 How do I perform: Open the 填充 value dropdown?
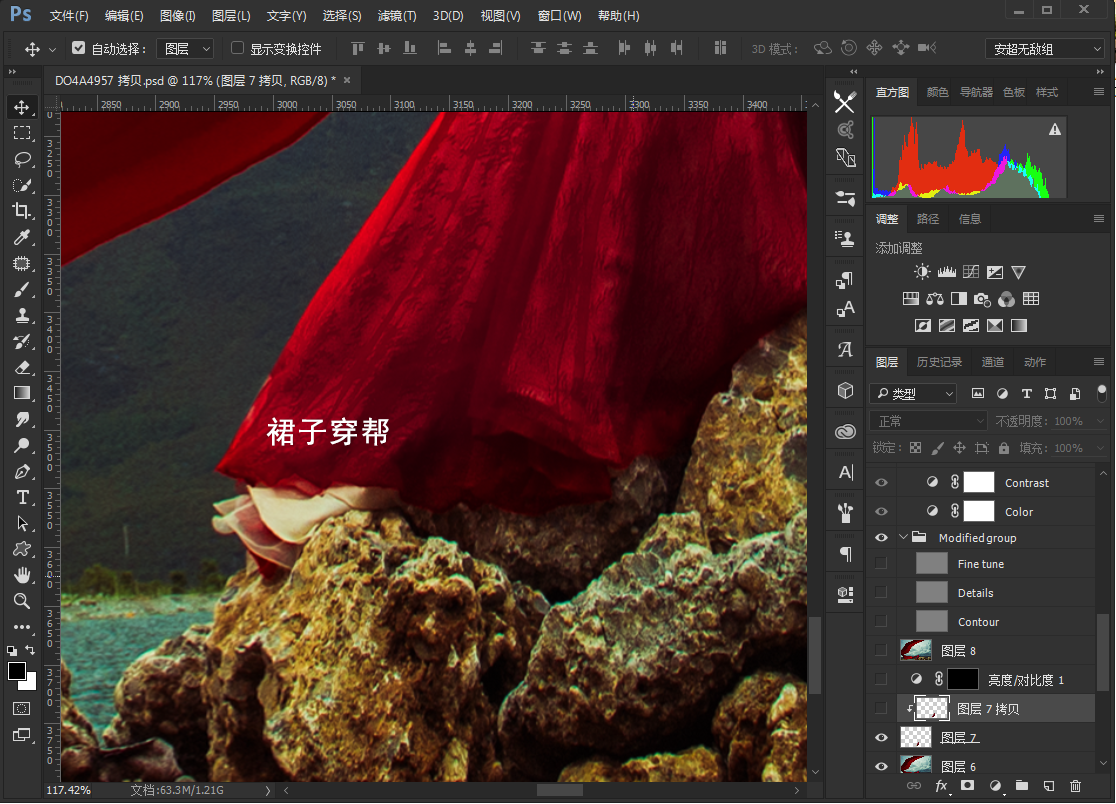pyautogui.click(x=1099, y=448)
